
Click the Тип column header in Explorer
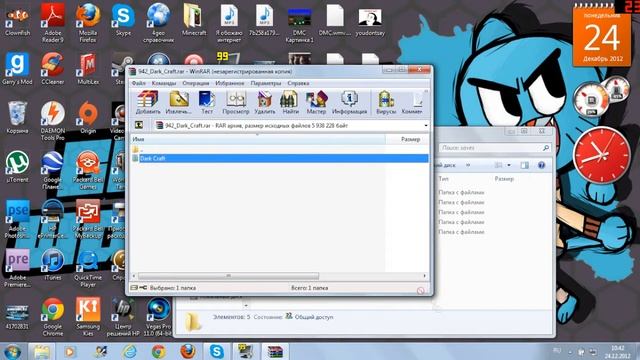click(x=443, y=179)
